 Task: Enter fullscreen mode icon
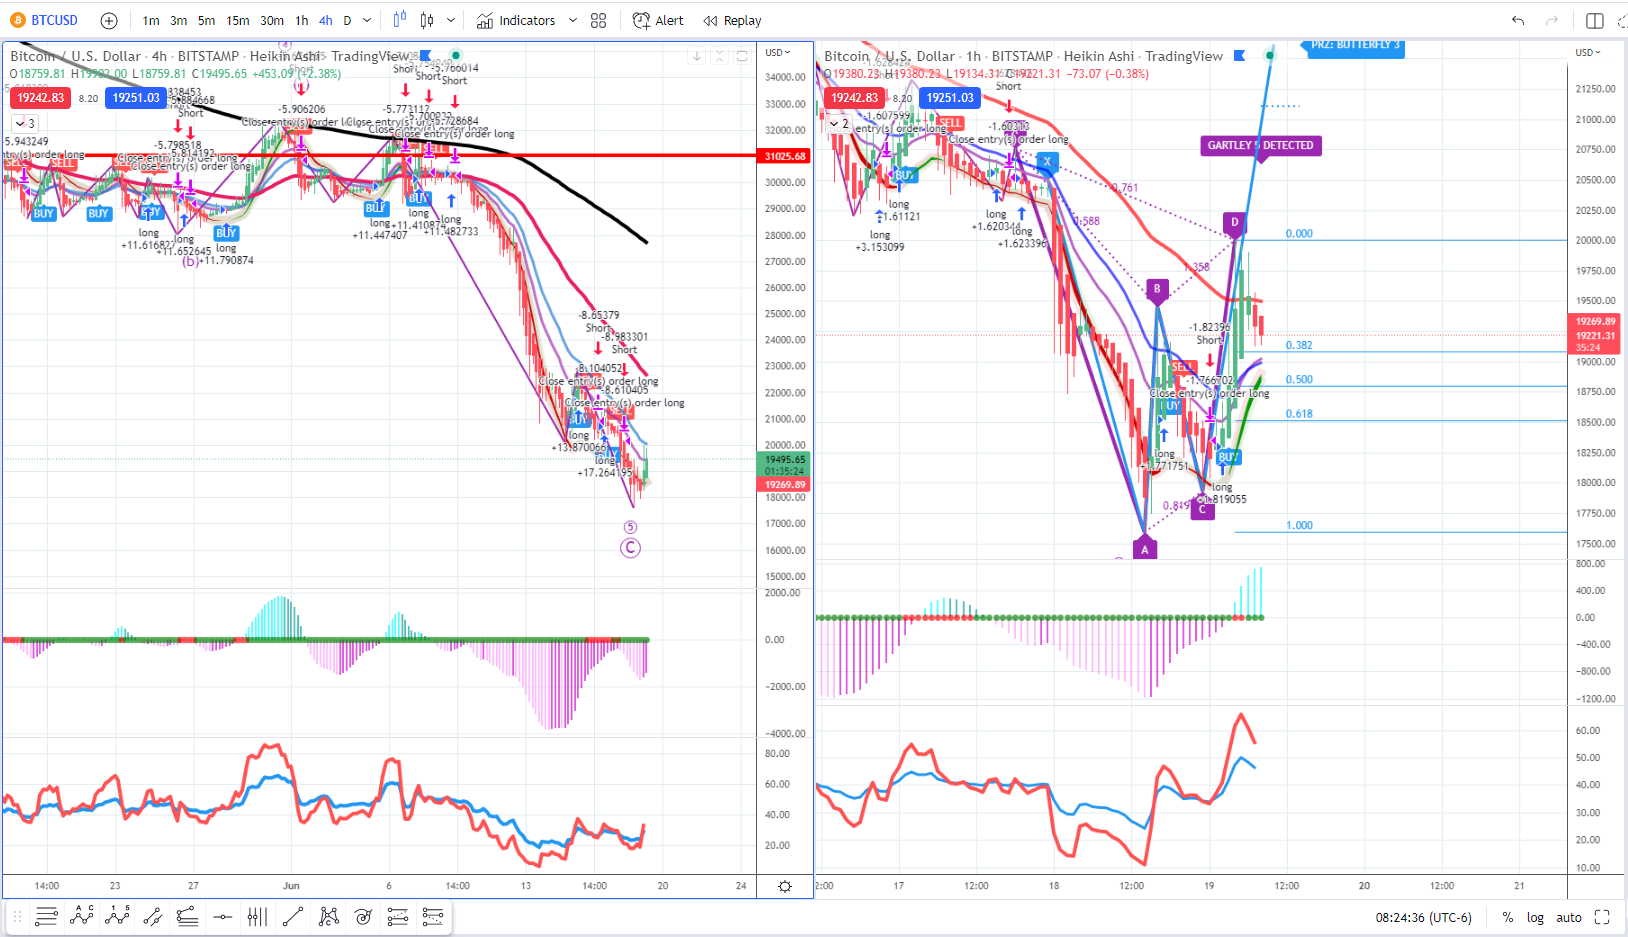[1602, 918]
